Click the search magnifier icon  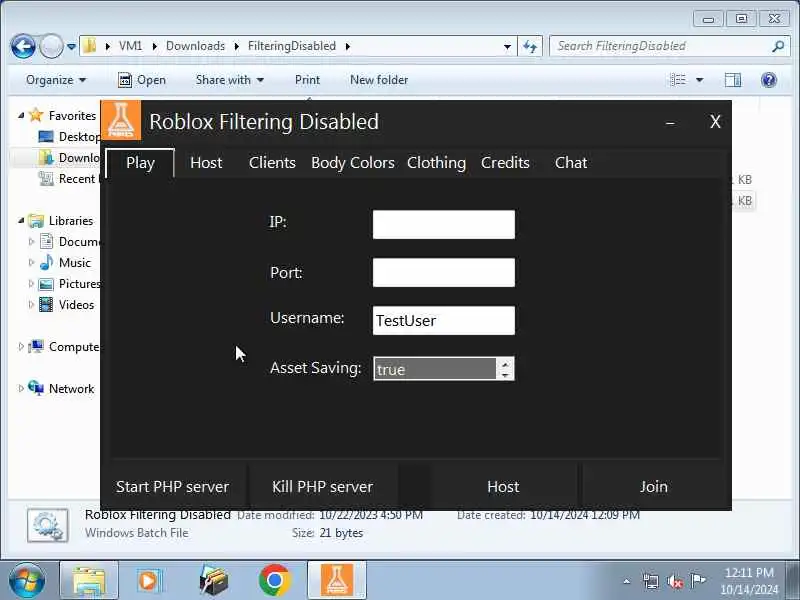pyautogui.click(x=778, y=46)
